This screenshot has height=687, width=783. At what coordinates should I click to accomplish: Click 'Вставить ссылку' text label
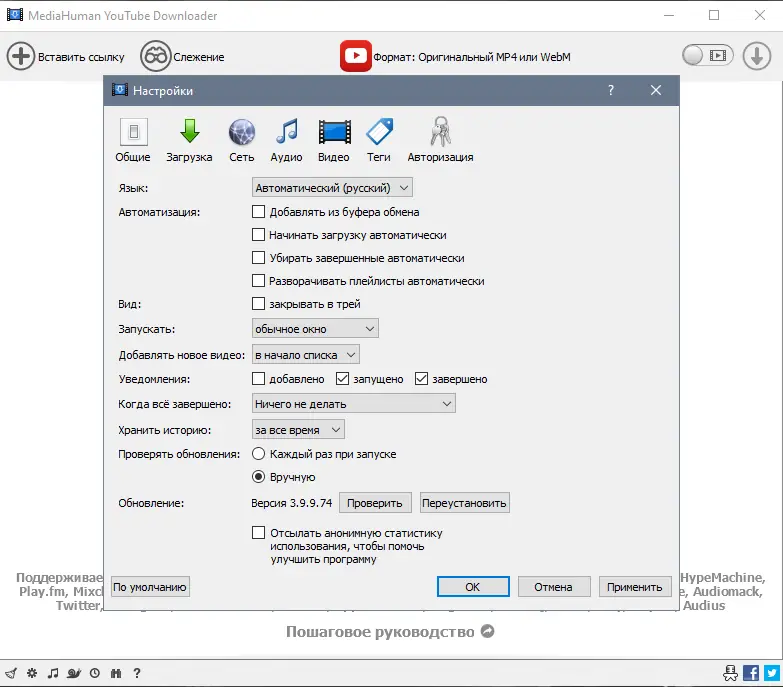[x=81, y=57]
